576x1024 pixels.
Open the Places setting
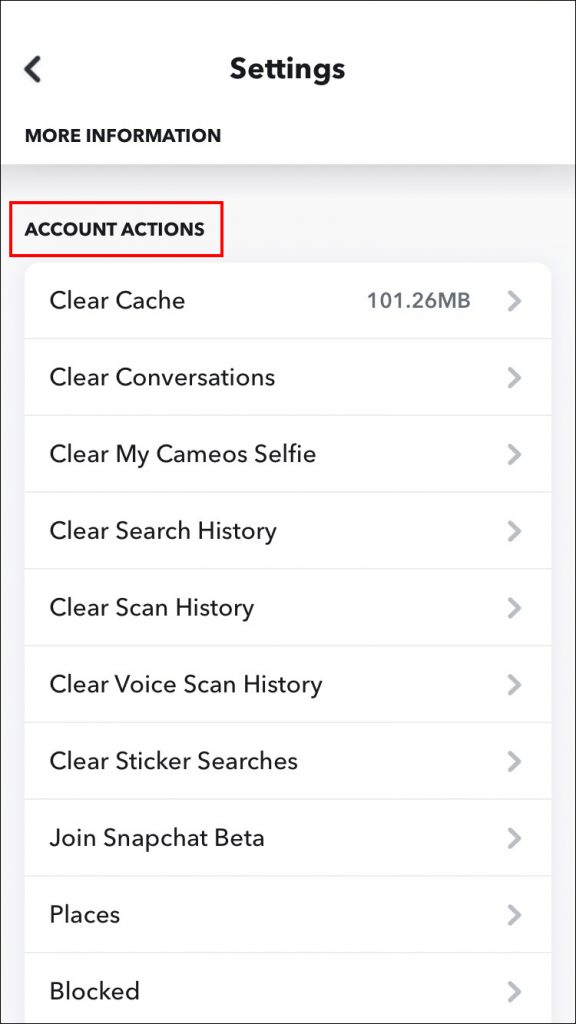(x=288, y=914)
